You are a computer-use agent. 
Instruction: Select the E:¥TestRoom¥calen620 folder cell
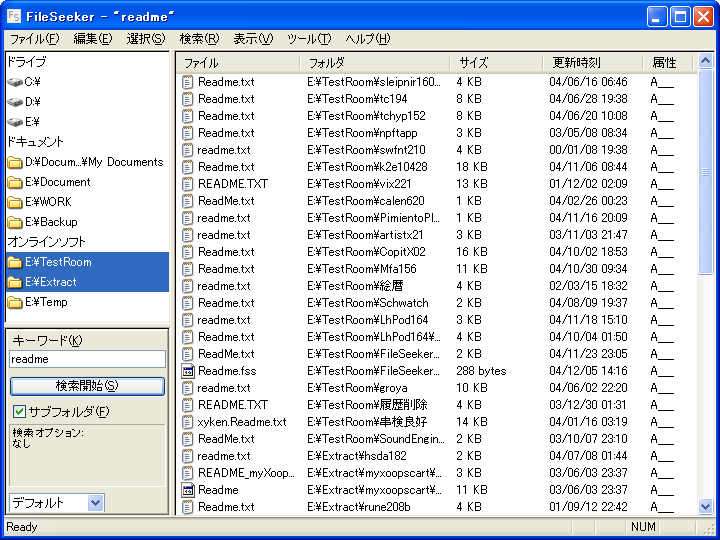[x=366, y=201]
